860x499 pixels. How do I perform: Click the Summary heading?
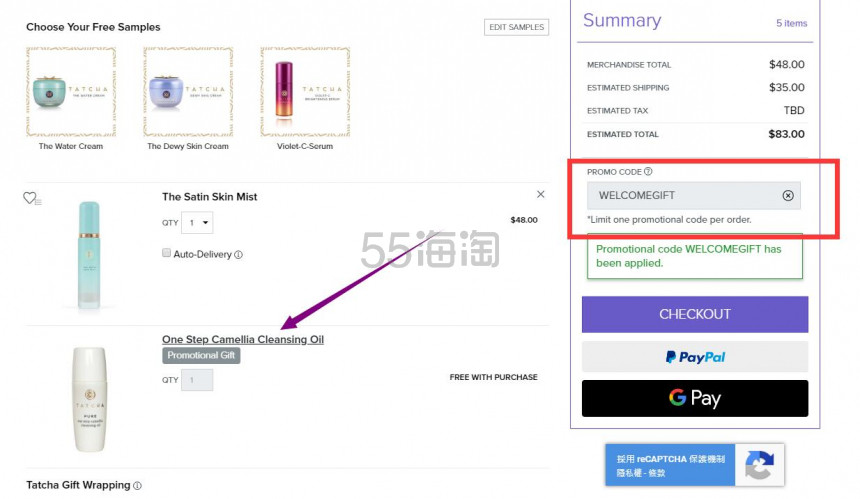[x=622, y=20]
